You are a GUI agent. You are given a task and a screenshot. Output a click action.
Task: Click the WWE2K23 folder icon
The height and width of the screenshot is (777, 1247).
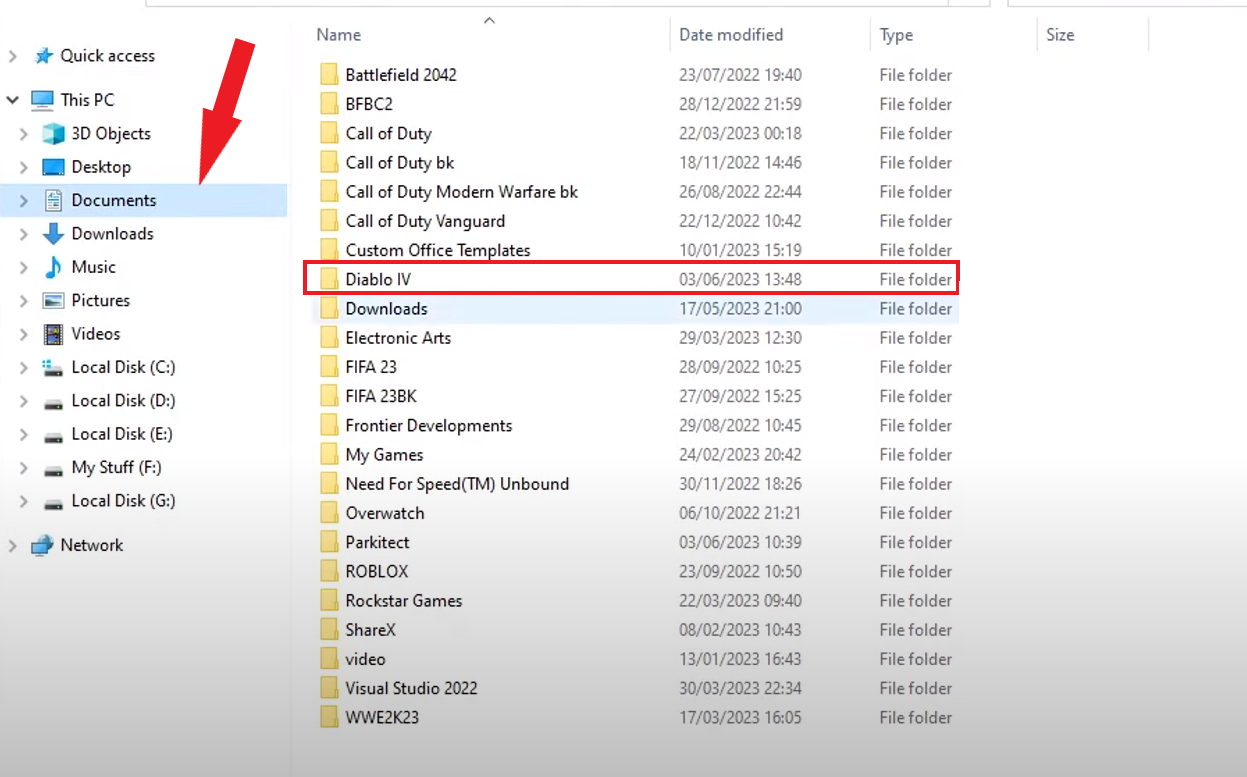pyautogui.click(x=329, y=717)
